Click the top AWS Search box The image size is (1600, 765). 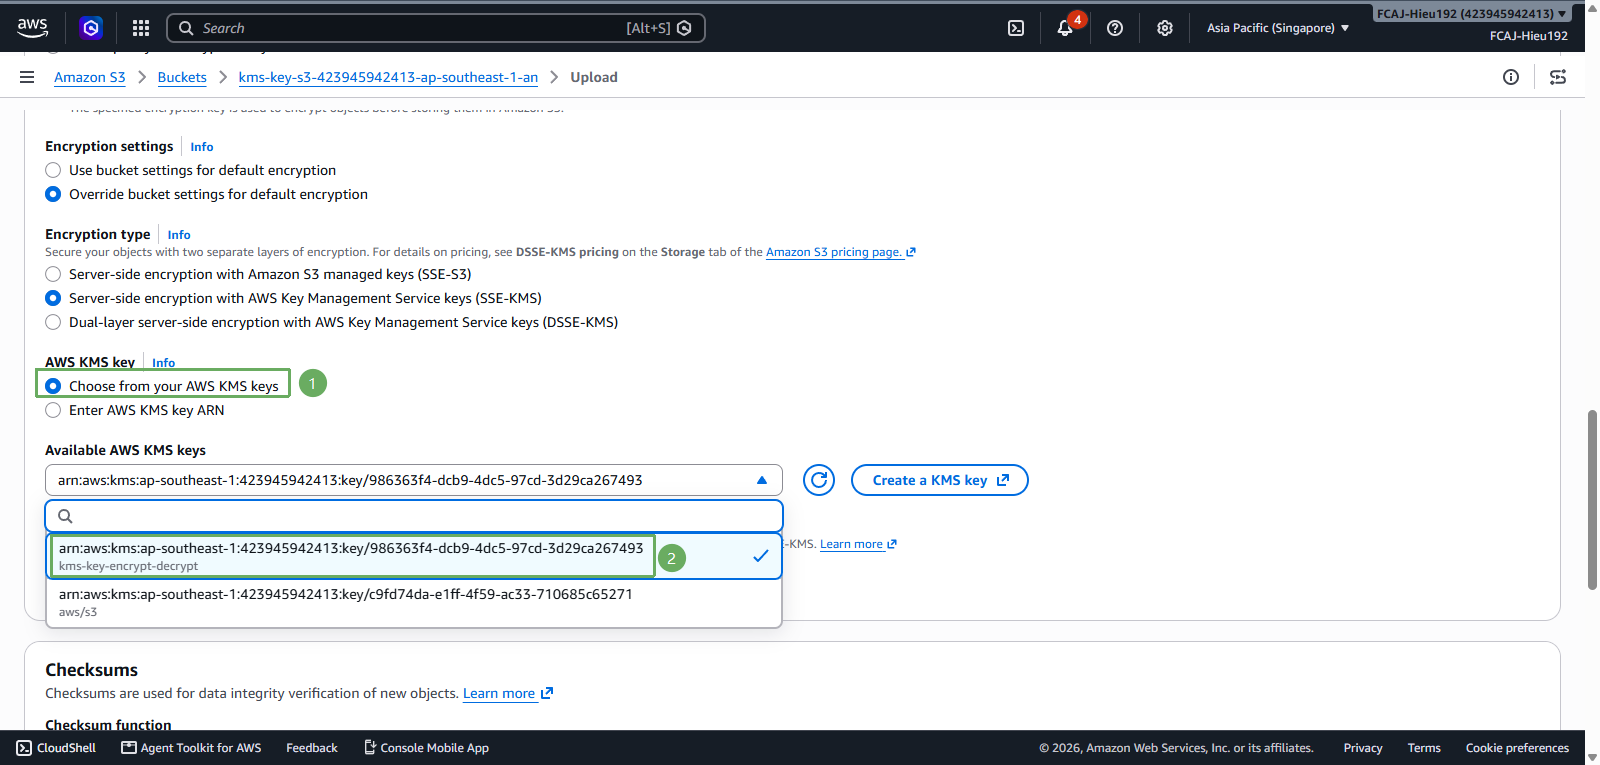click(x=436, y=28)
